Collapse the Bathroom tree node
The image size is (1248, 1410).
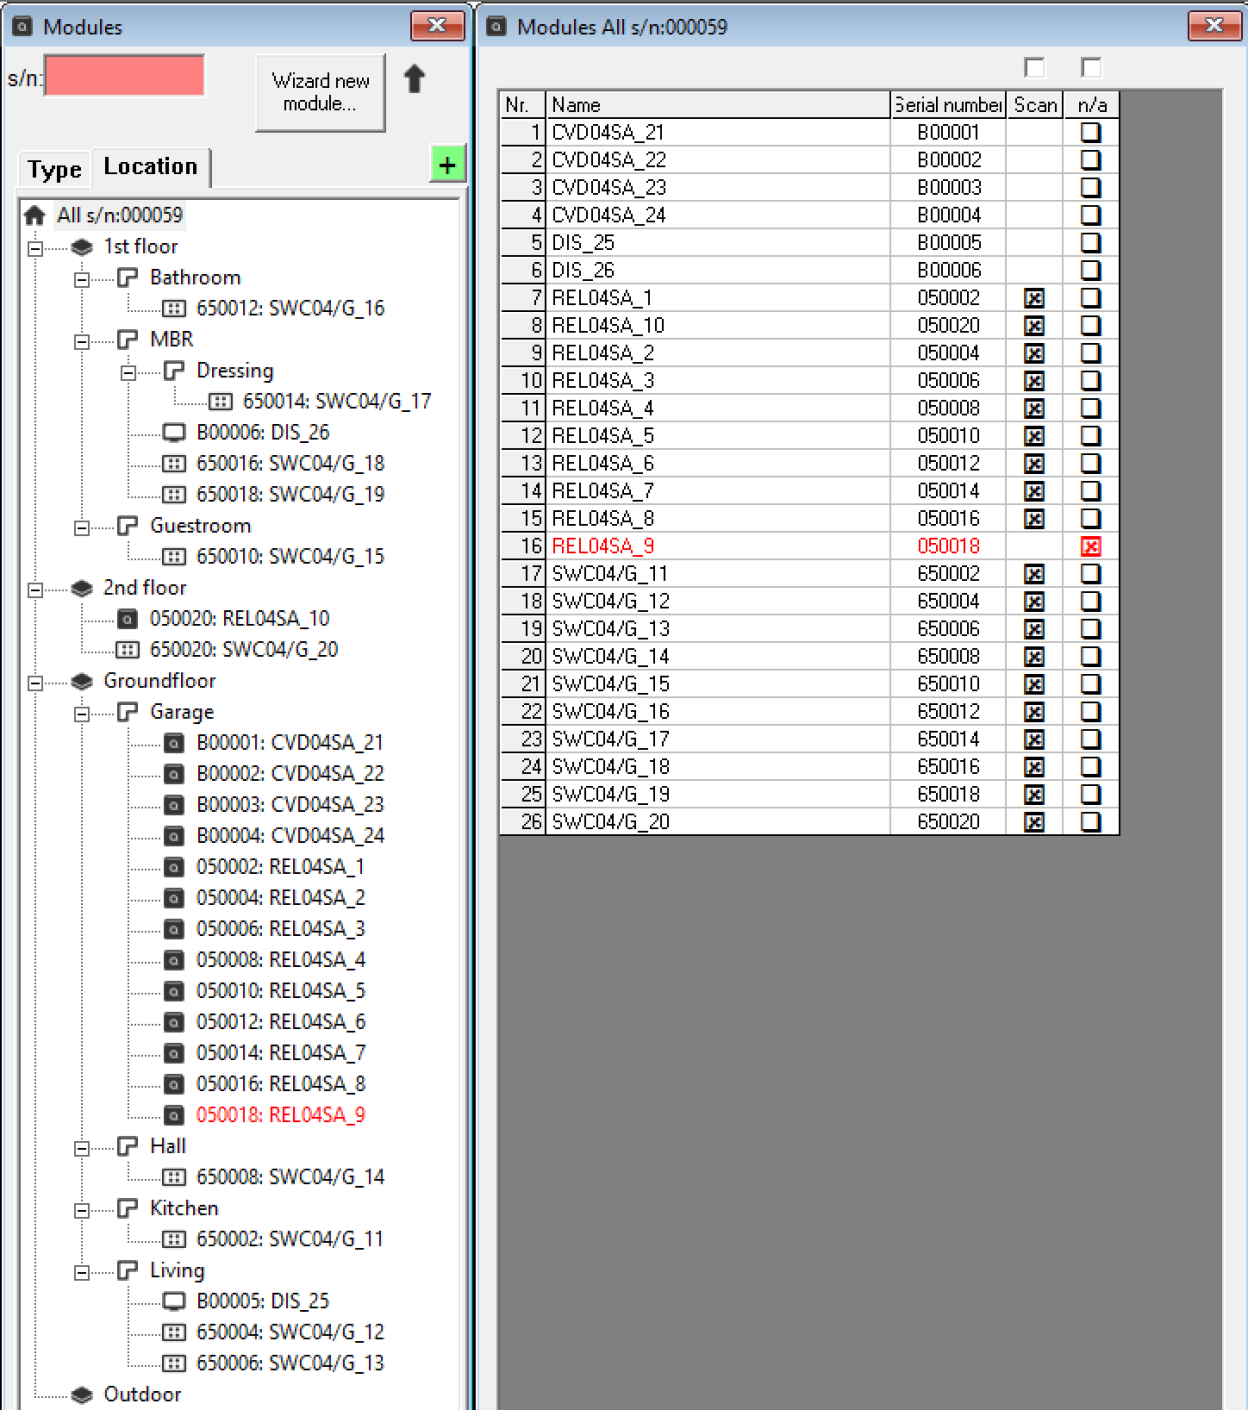(x=82, y=279)
